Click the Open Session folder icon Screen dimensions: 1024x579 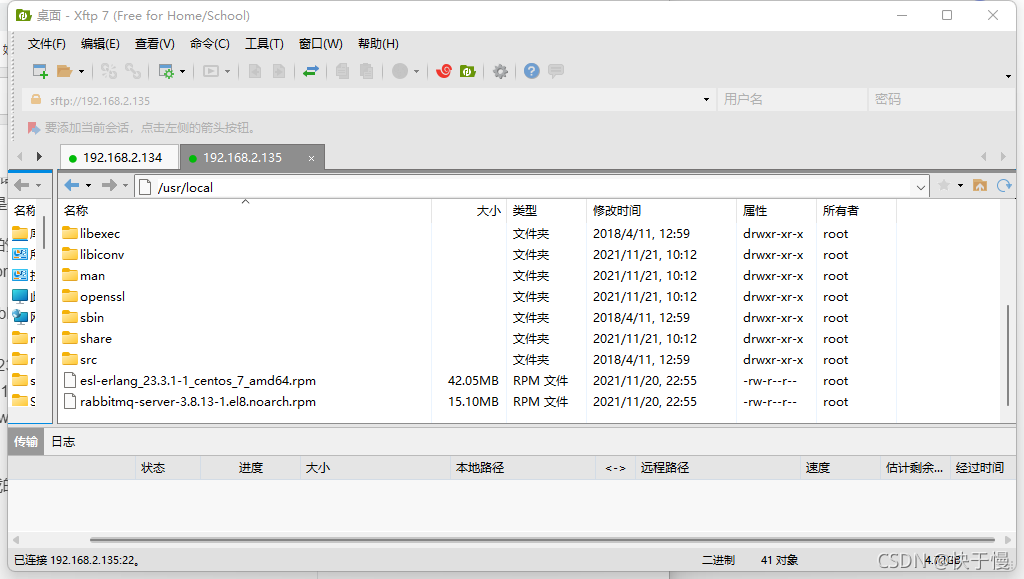64,71
